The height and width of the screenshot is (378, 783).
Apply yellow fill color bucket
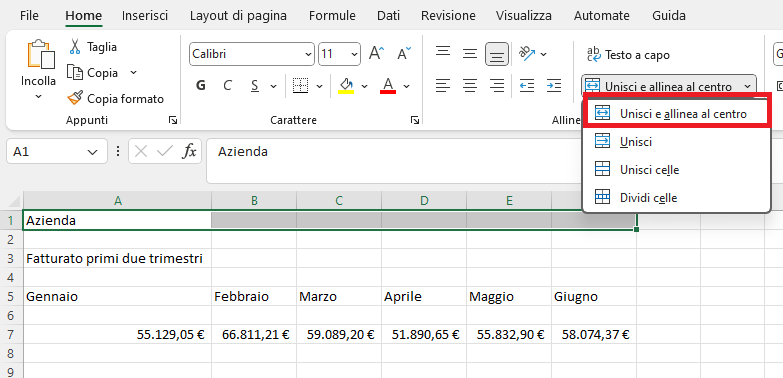pyautogui.click(x=346, y=86)
